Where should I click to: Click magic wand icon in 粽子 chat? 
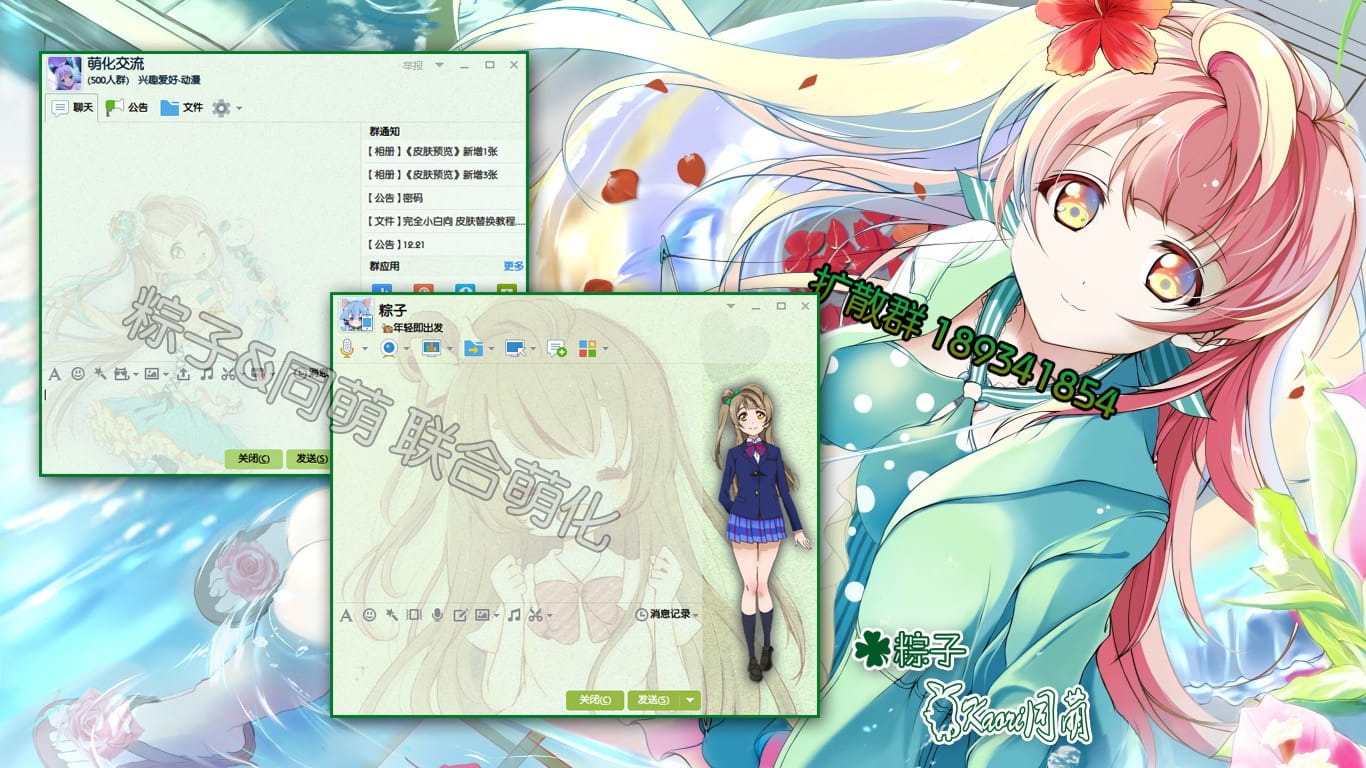[x=391, y=615]
